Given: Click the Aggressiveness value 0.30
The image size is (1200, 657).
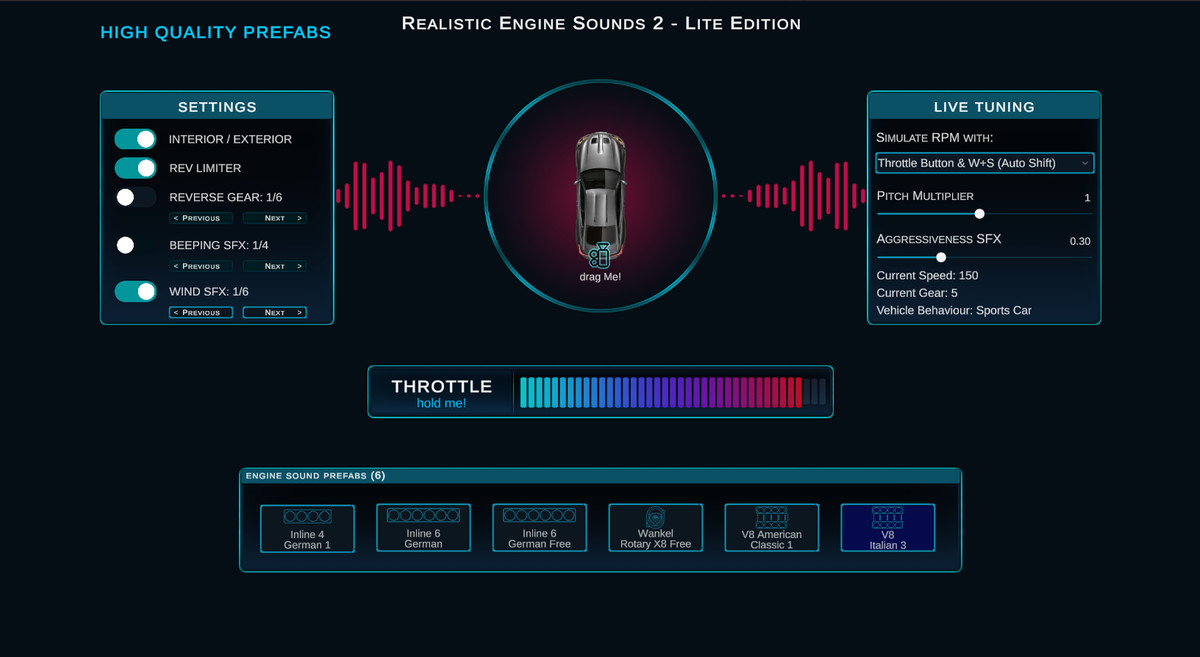Looking at the screenshot, I should [x=1080, y=241].
